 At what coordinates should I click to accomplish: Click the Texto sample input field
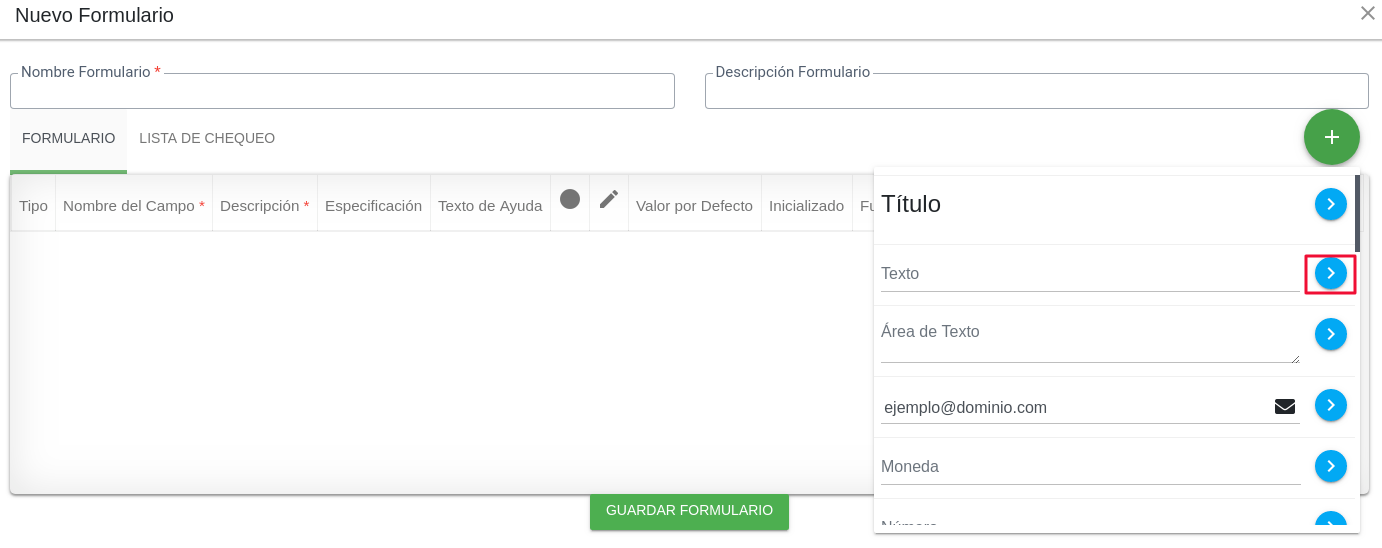point(1089,274)
